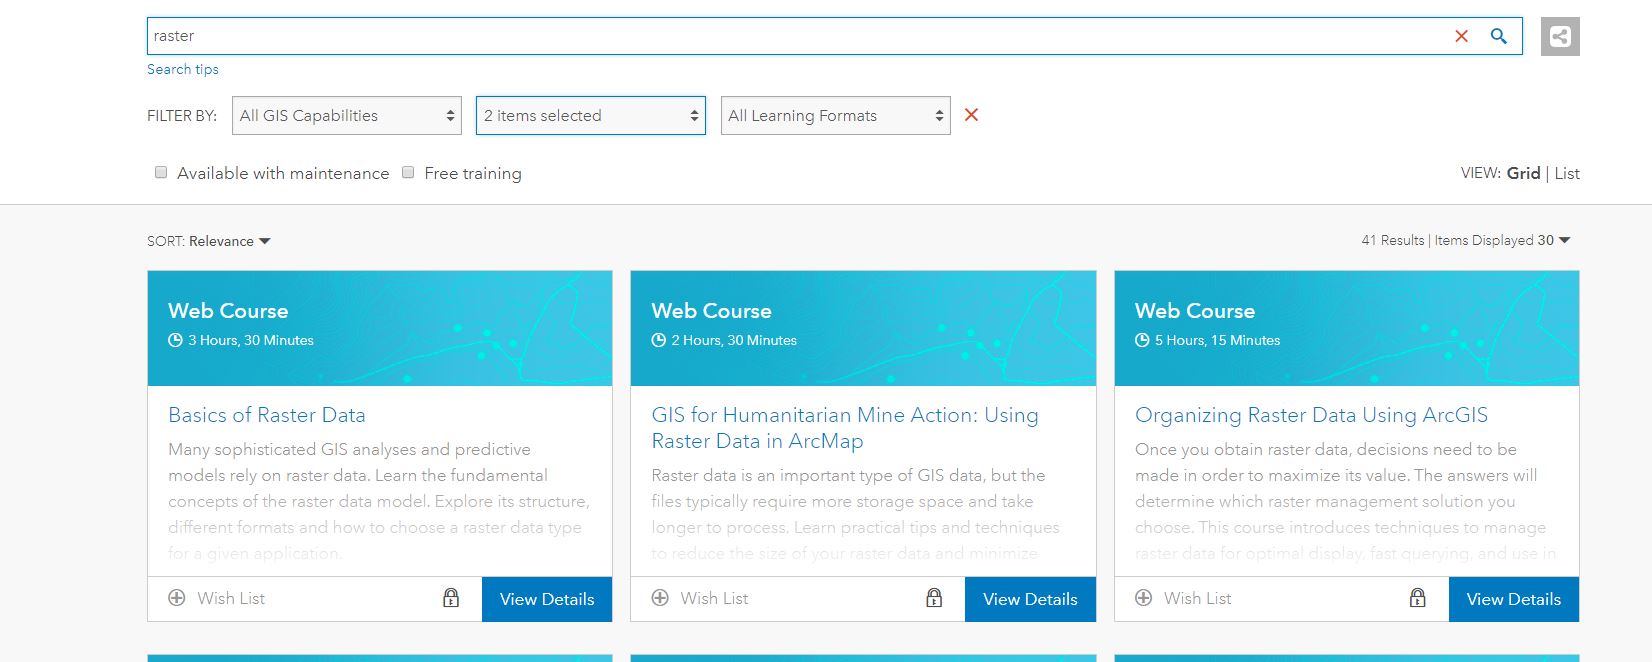Click the lock icon on Organizing Raster Data card
Screen dimensions: 1652x662
(x=1417, y=598)
